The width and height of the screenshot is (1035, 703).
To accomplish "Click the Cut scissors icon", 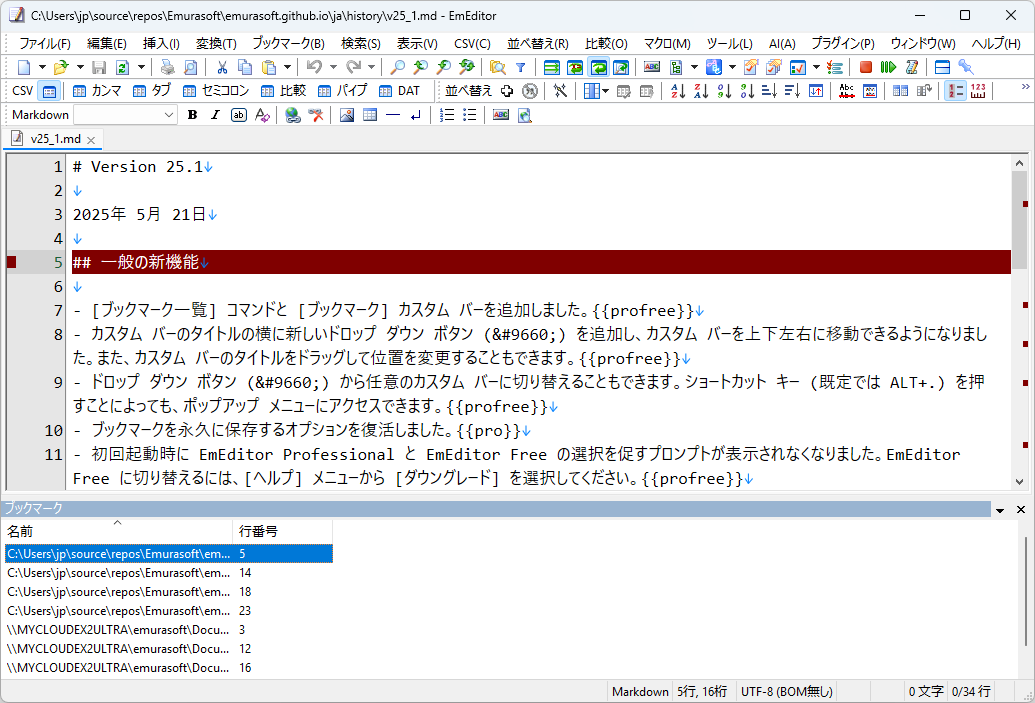I will [222, 67].
